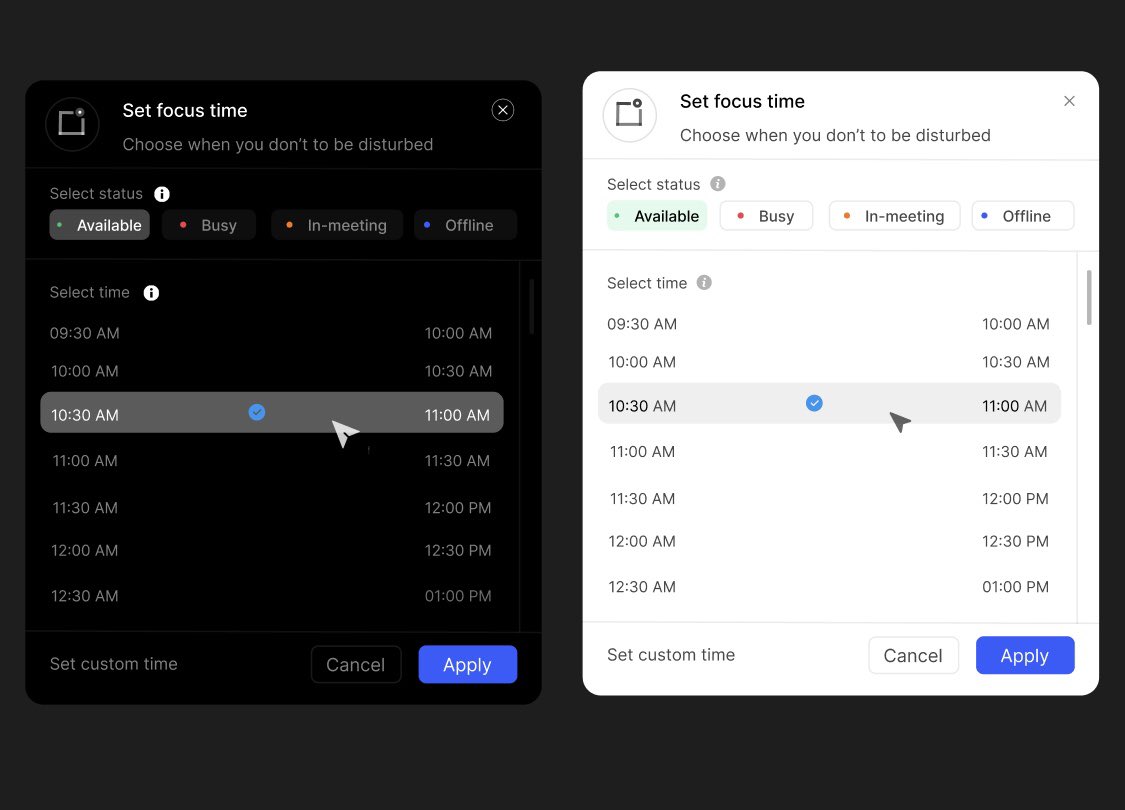
Task: Click blue checkmark on 10:30 AM row, light dialog
Action: [x=814, y=403]
